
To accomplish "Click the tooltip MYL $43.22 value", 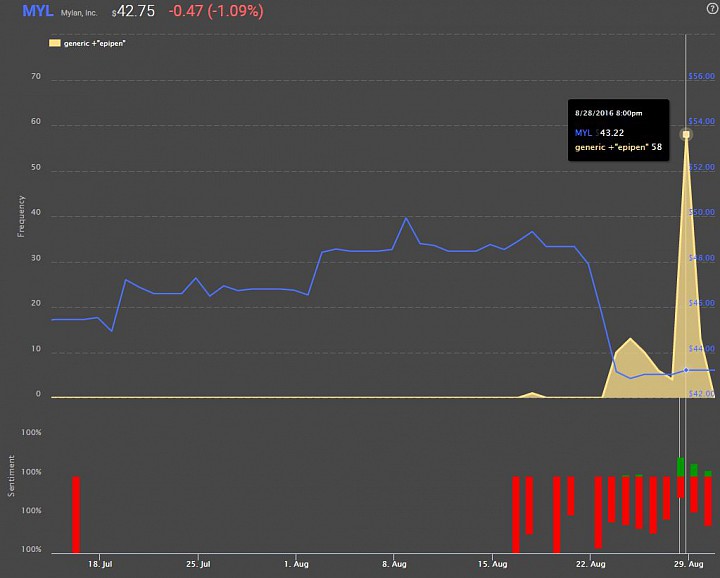I will tap(599, 133).
